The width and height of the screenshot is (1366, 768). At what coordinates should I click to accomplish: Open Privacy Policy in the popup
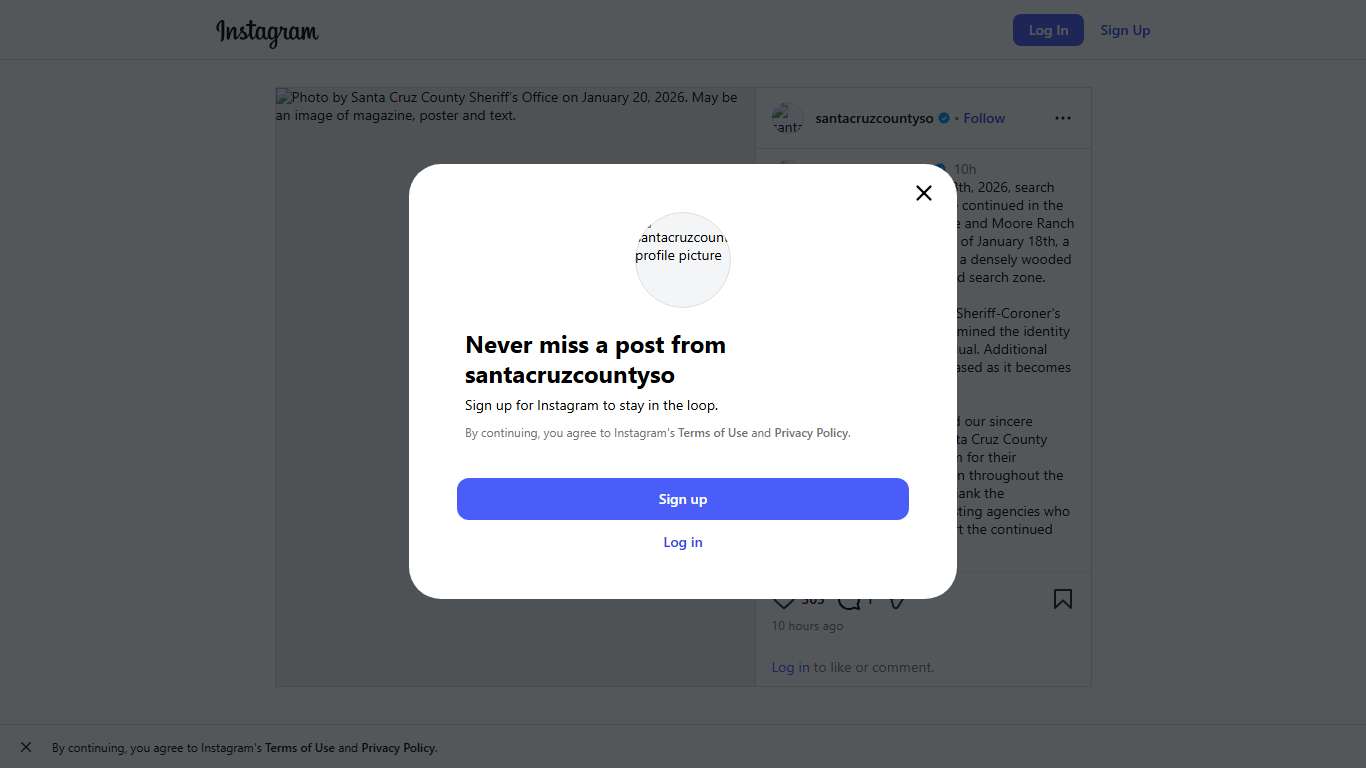(x=811, y=433)
